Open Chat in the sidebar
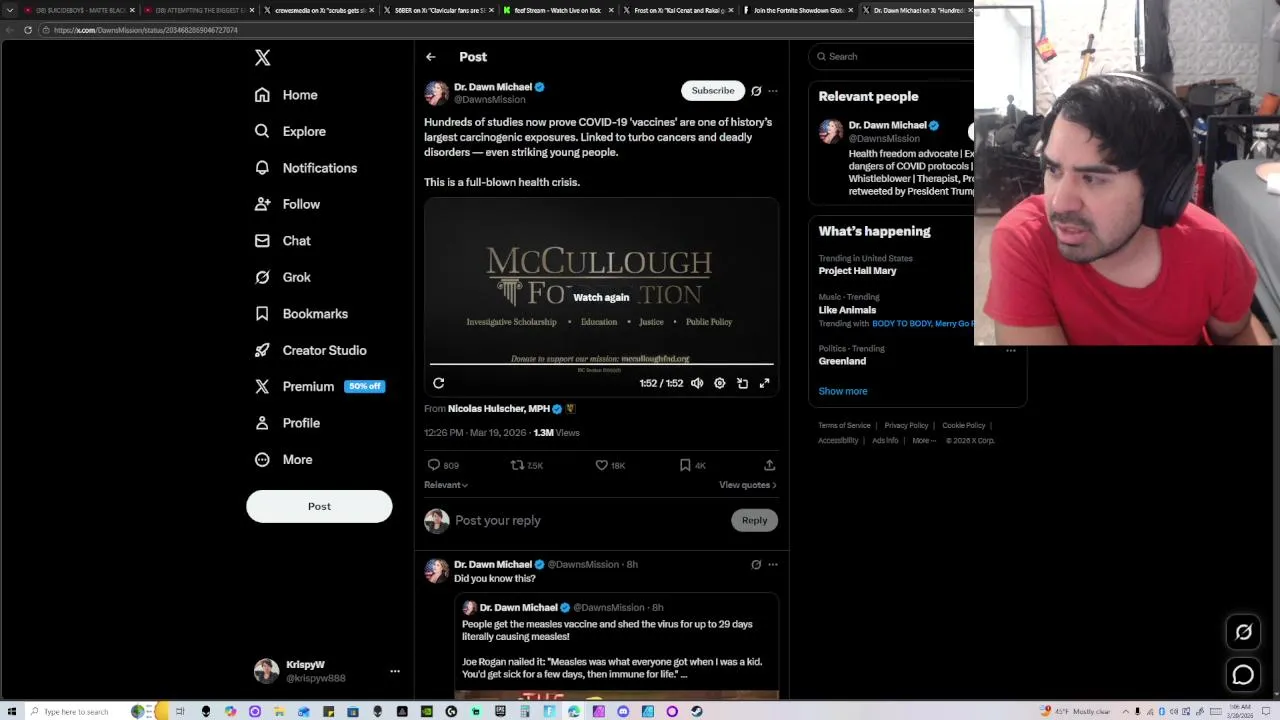1280x720 pixels. point(282,241)
